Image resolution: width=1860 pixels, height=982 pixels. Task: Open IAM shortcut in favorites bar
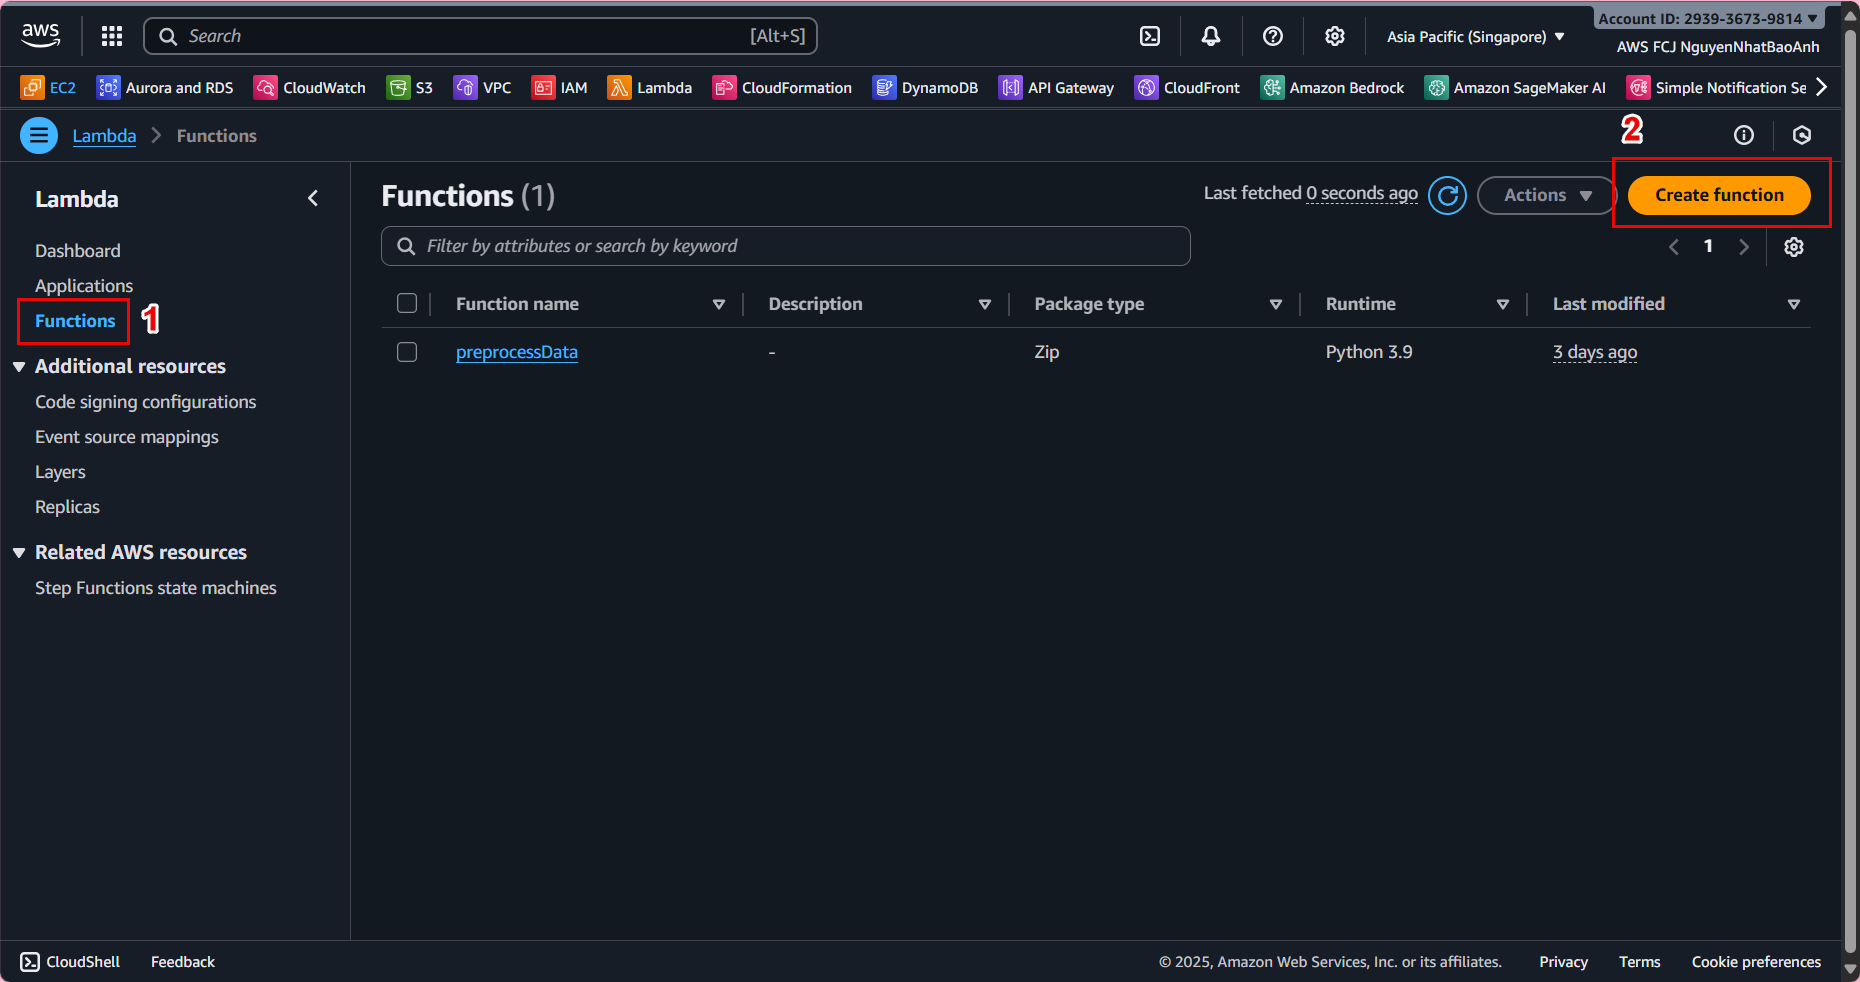tap(560, 88)
